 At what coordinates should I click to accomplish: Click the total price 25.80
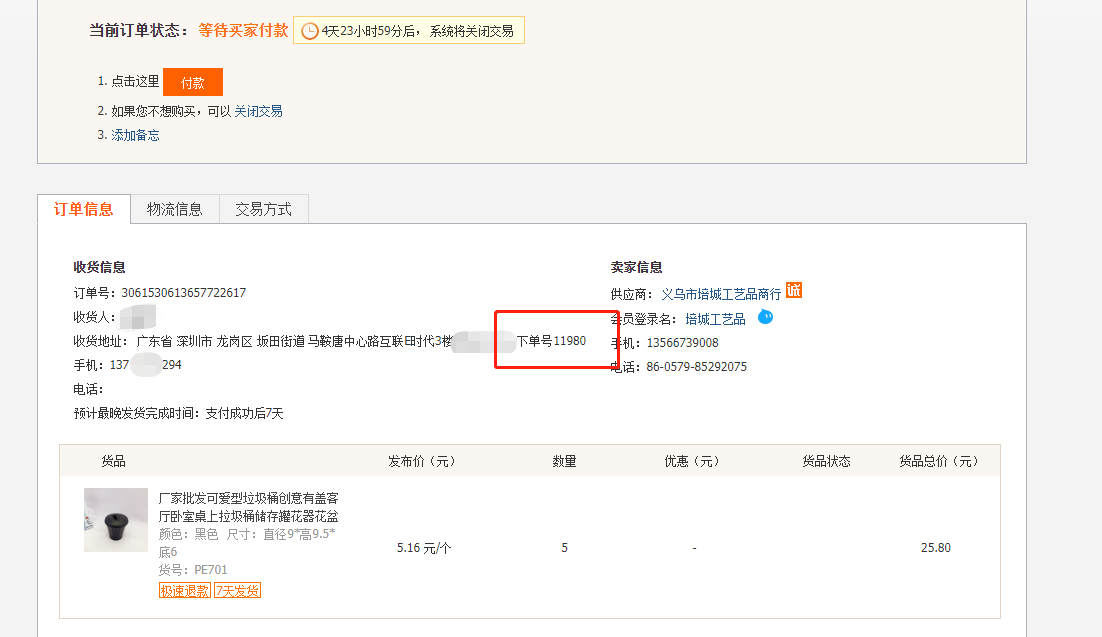[935, 548]
